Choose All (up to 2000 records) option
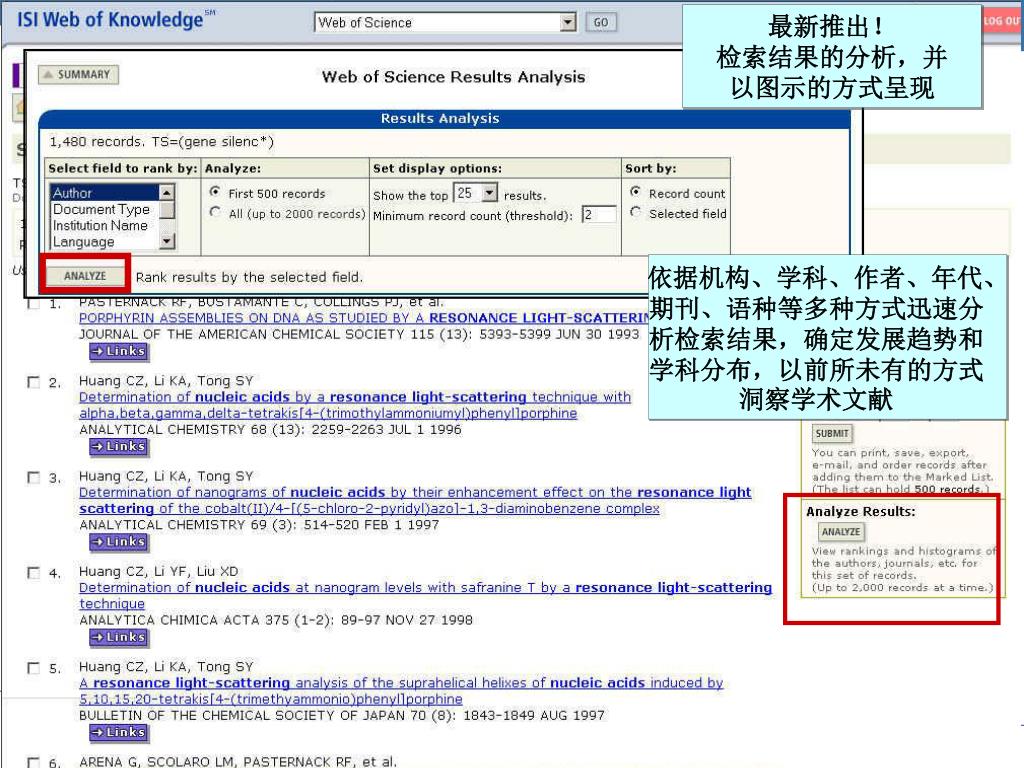Image resolution: width=1024 pixels, height=768 pixels. [x=214, y=213]
